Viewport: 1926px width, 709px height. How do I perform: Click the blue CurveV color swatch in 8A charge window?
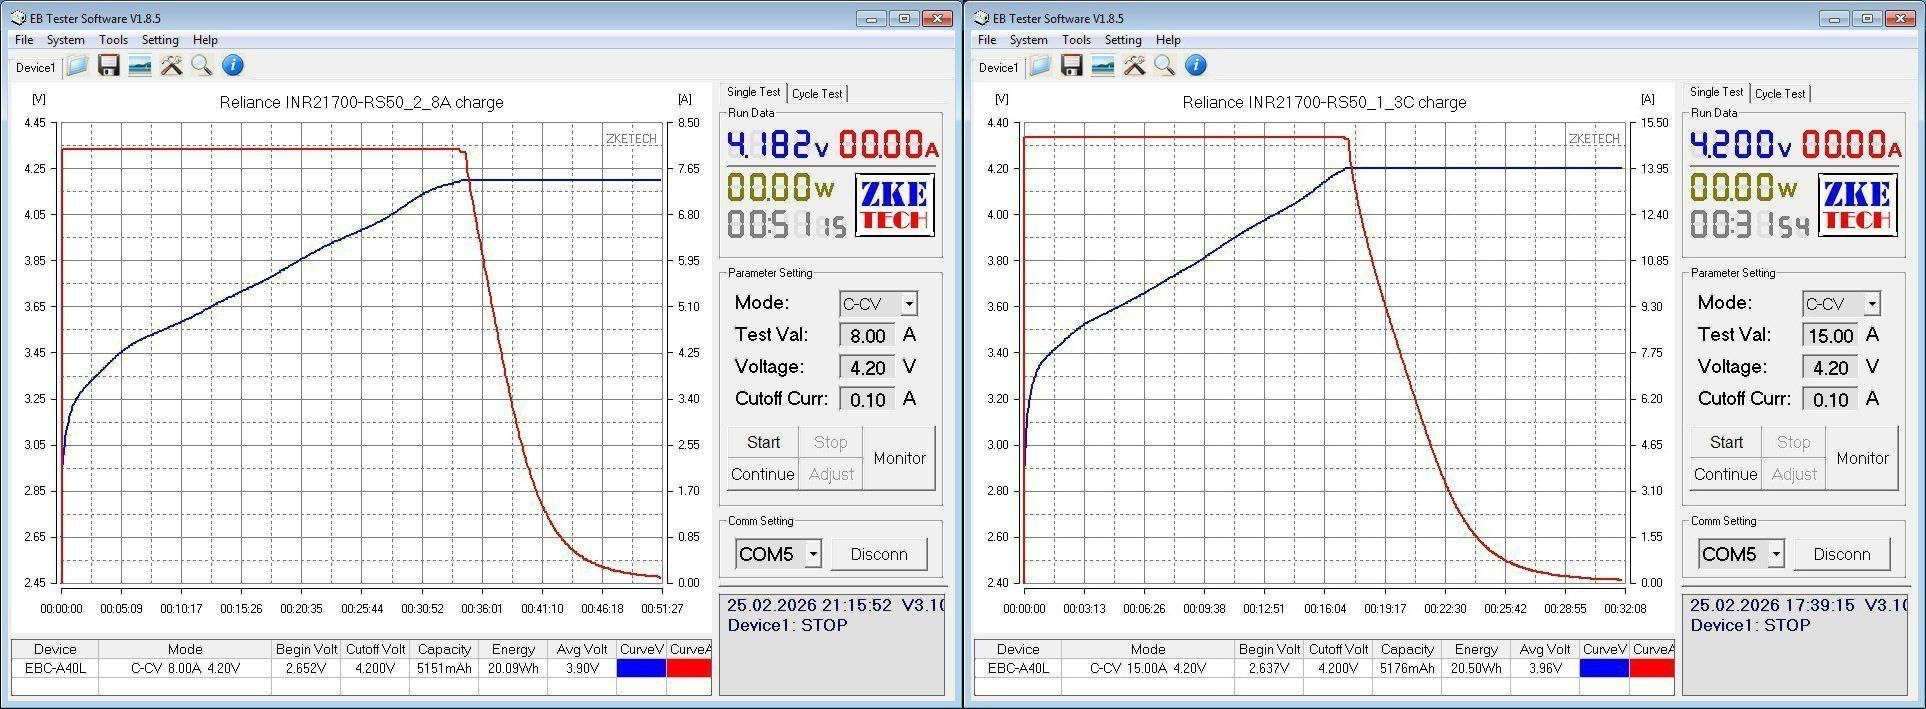click(641, 668)
